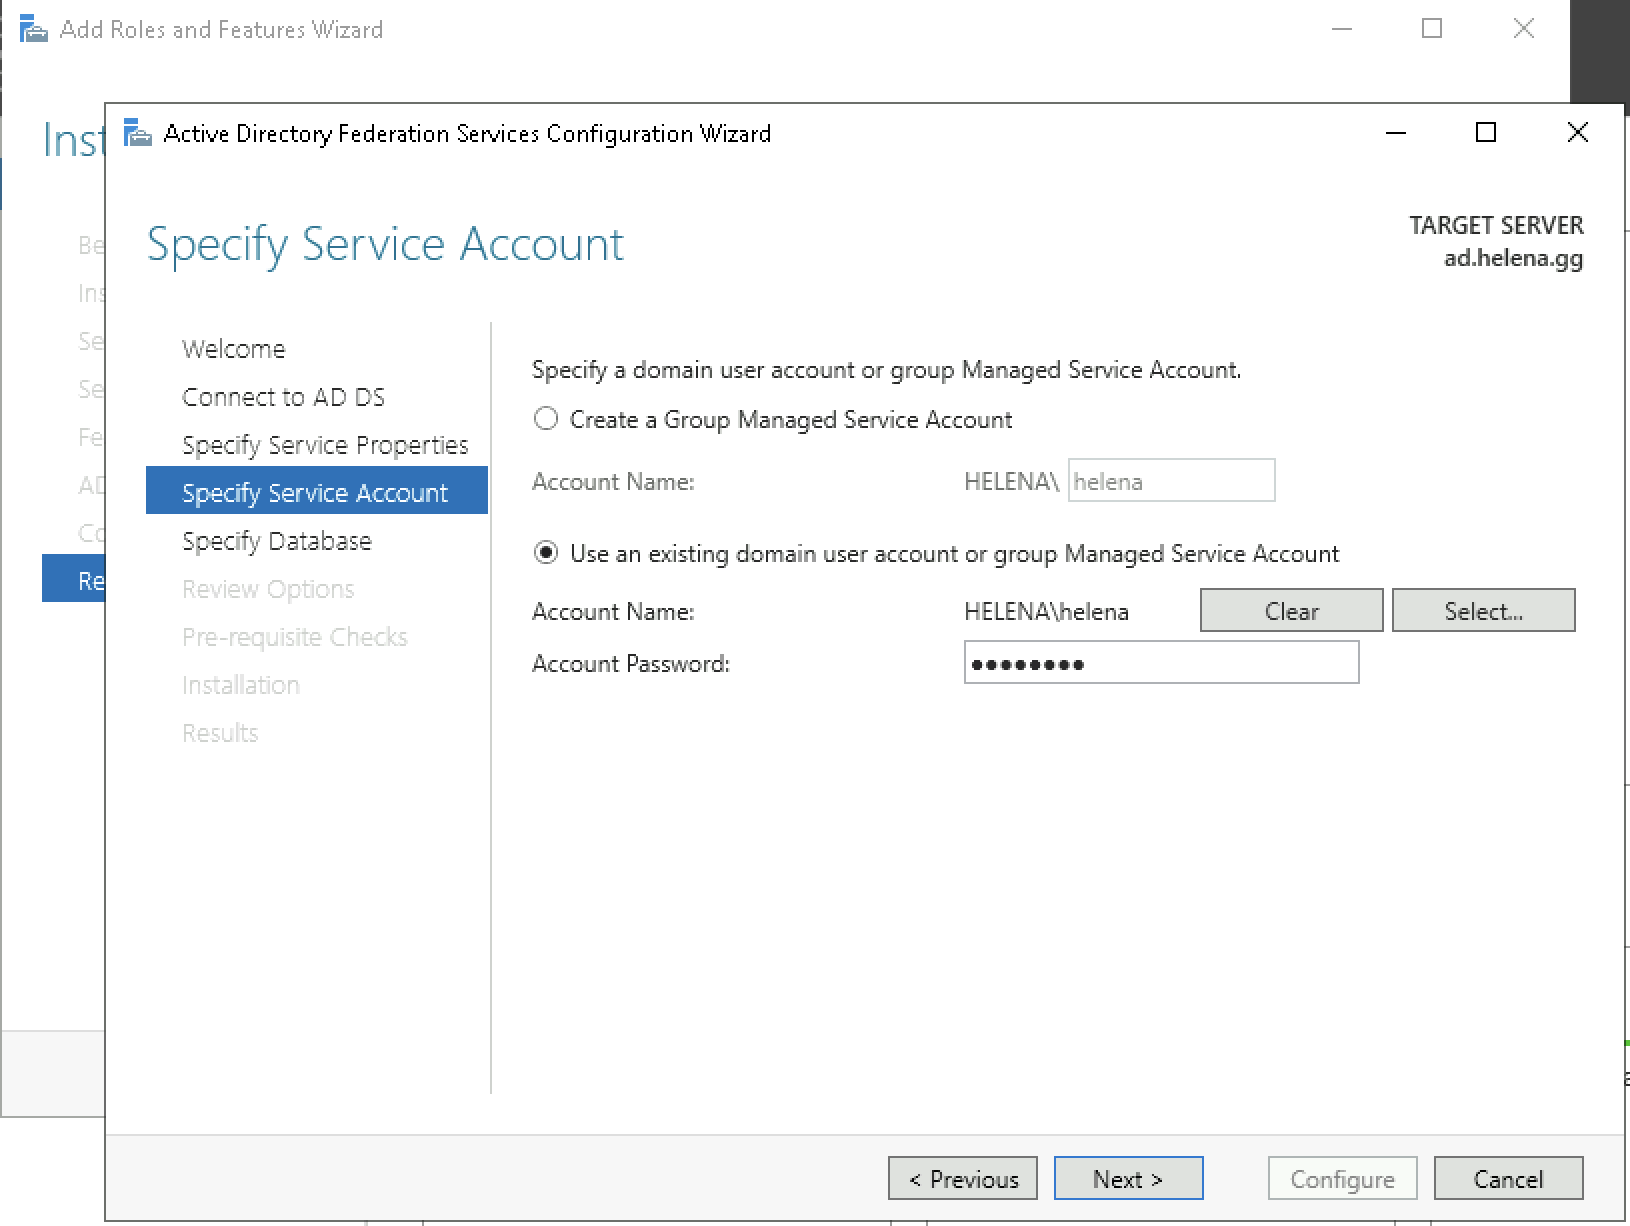Click the Account Password field
The image size is (1630, 1226).
click(x=1160, y=663)
